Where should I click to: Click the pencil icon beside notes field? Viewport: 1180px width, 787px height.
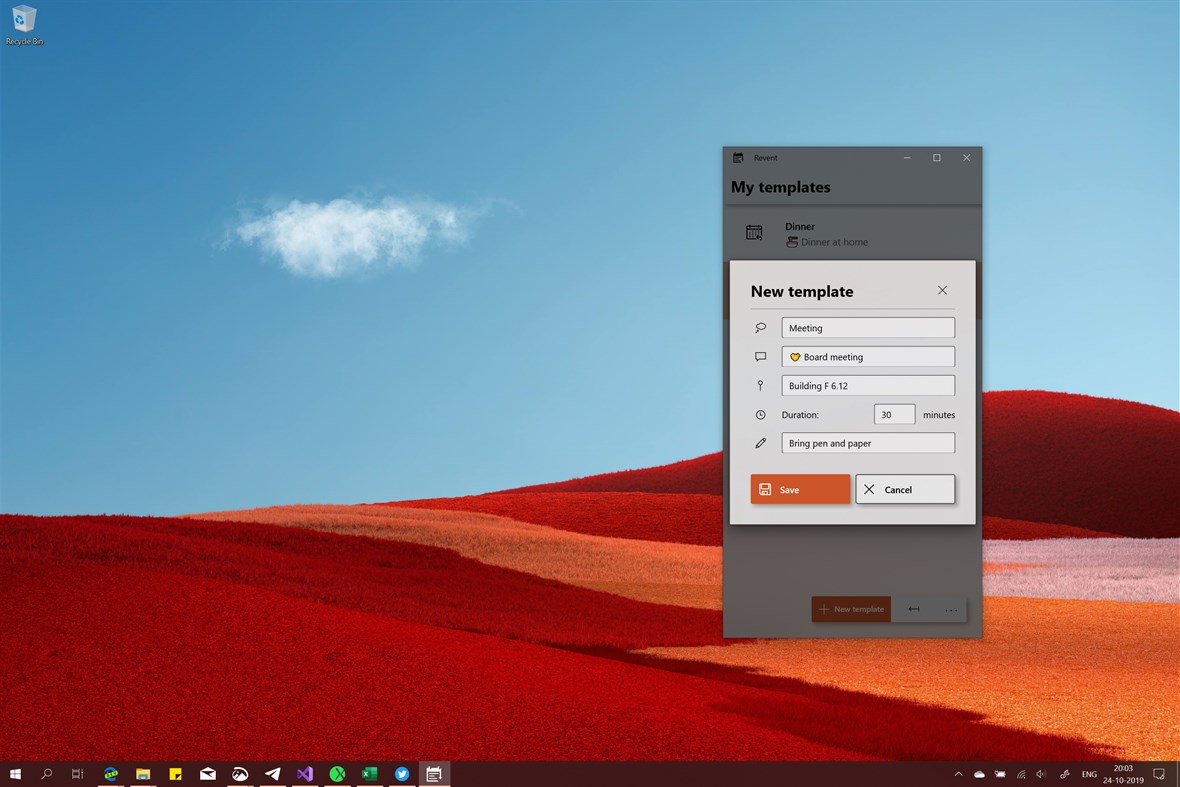pyautogui.click(x=761, y=443)
